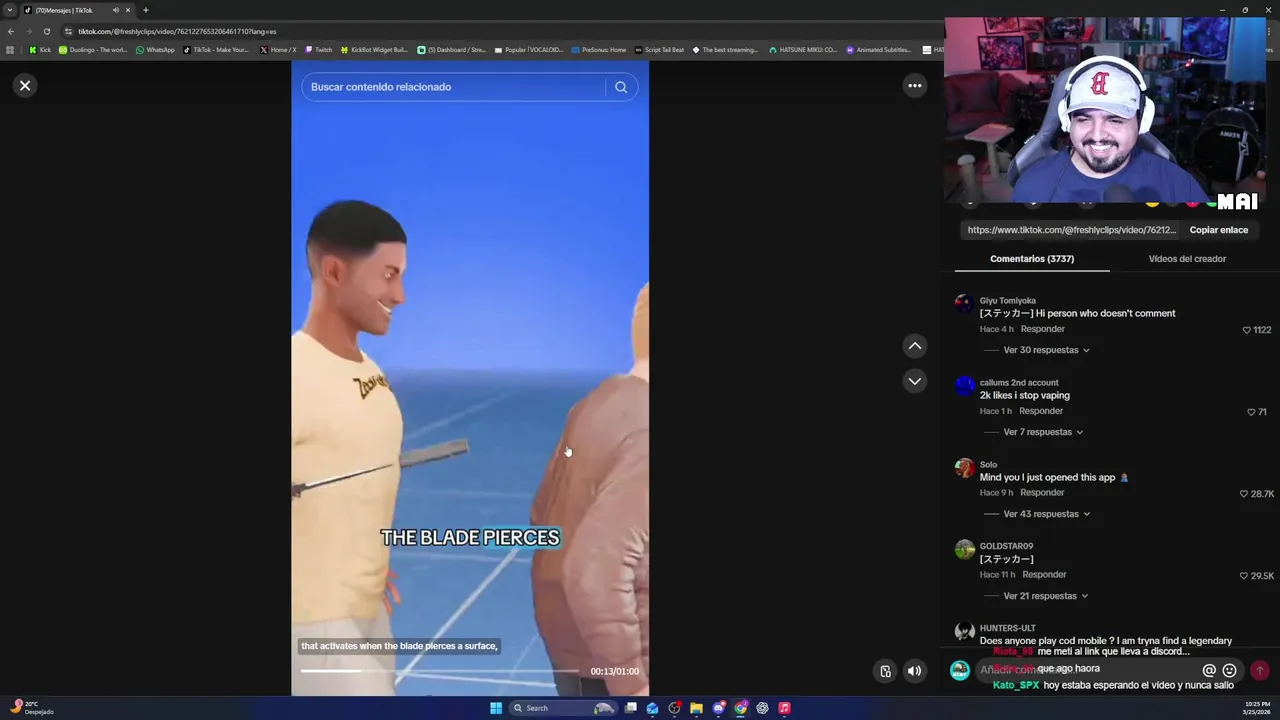Open Giyu Tomiyoka's profile avatar
This screenshot has width=1280, height=720.
pyautogui.click(x=964, y=304)
